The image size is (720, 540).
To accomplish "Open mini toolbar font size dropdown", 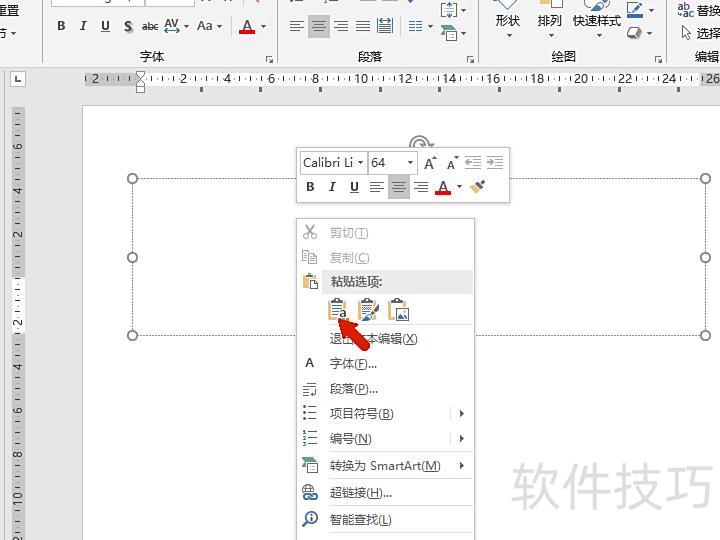I will tap(410, 163).
